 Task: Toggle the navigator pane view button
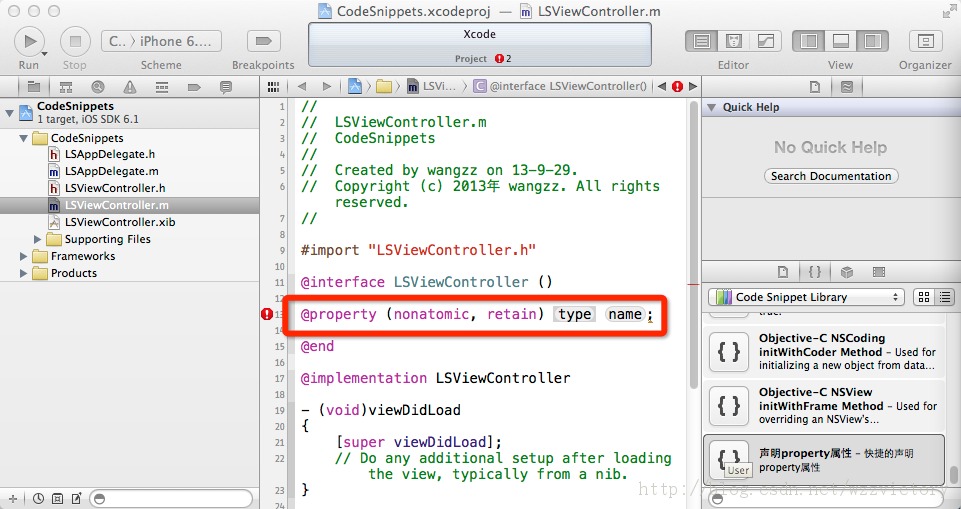808,41
